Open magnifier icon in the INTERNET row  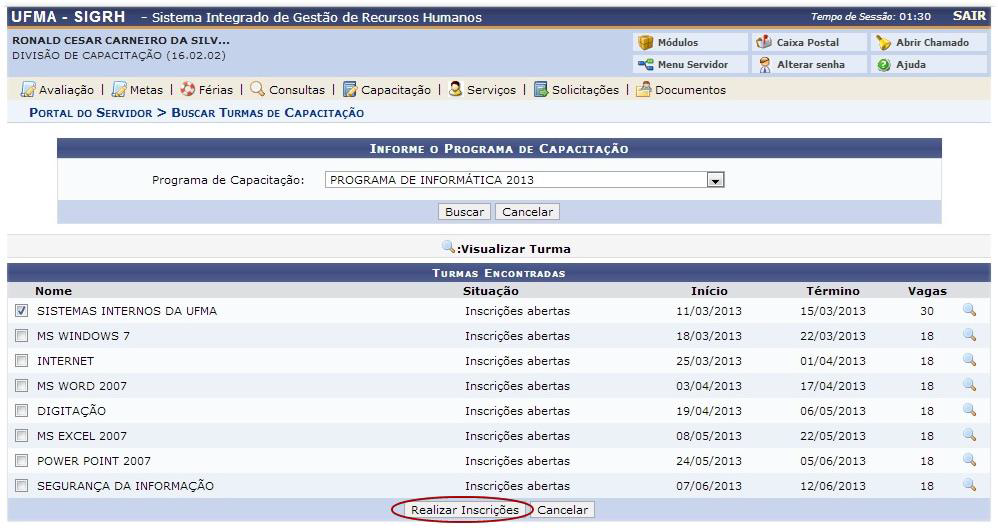pyautogui.click(x=968, y=360)
